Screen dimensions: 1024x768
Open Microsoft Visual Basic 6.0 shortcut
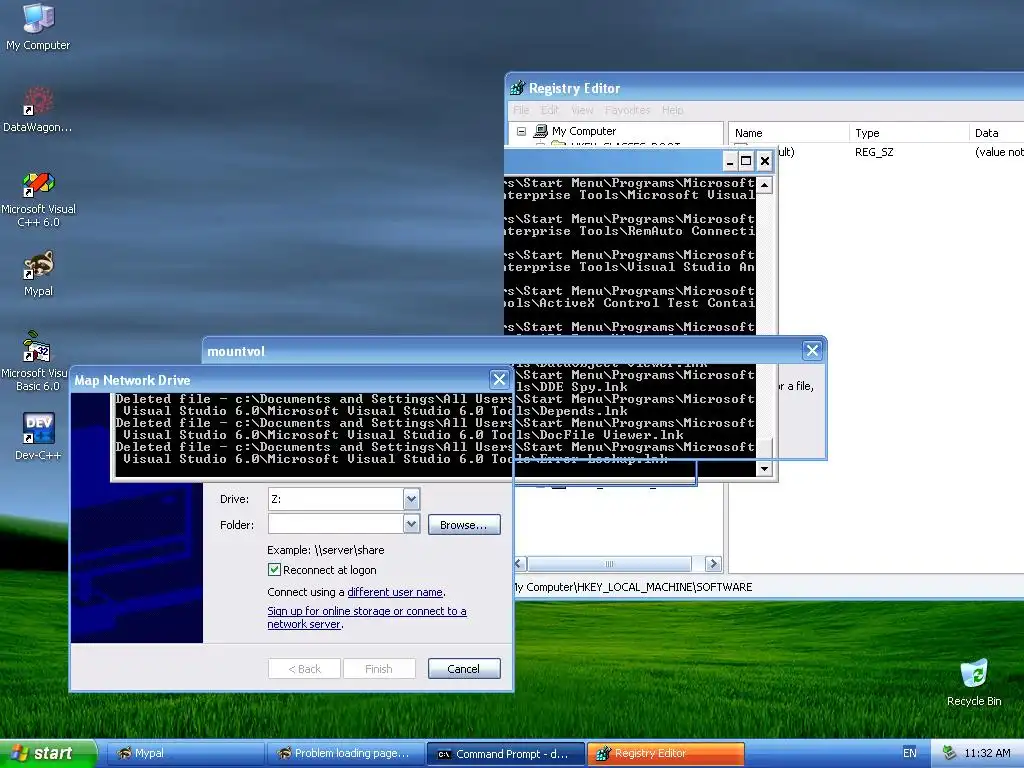36,360
